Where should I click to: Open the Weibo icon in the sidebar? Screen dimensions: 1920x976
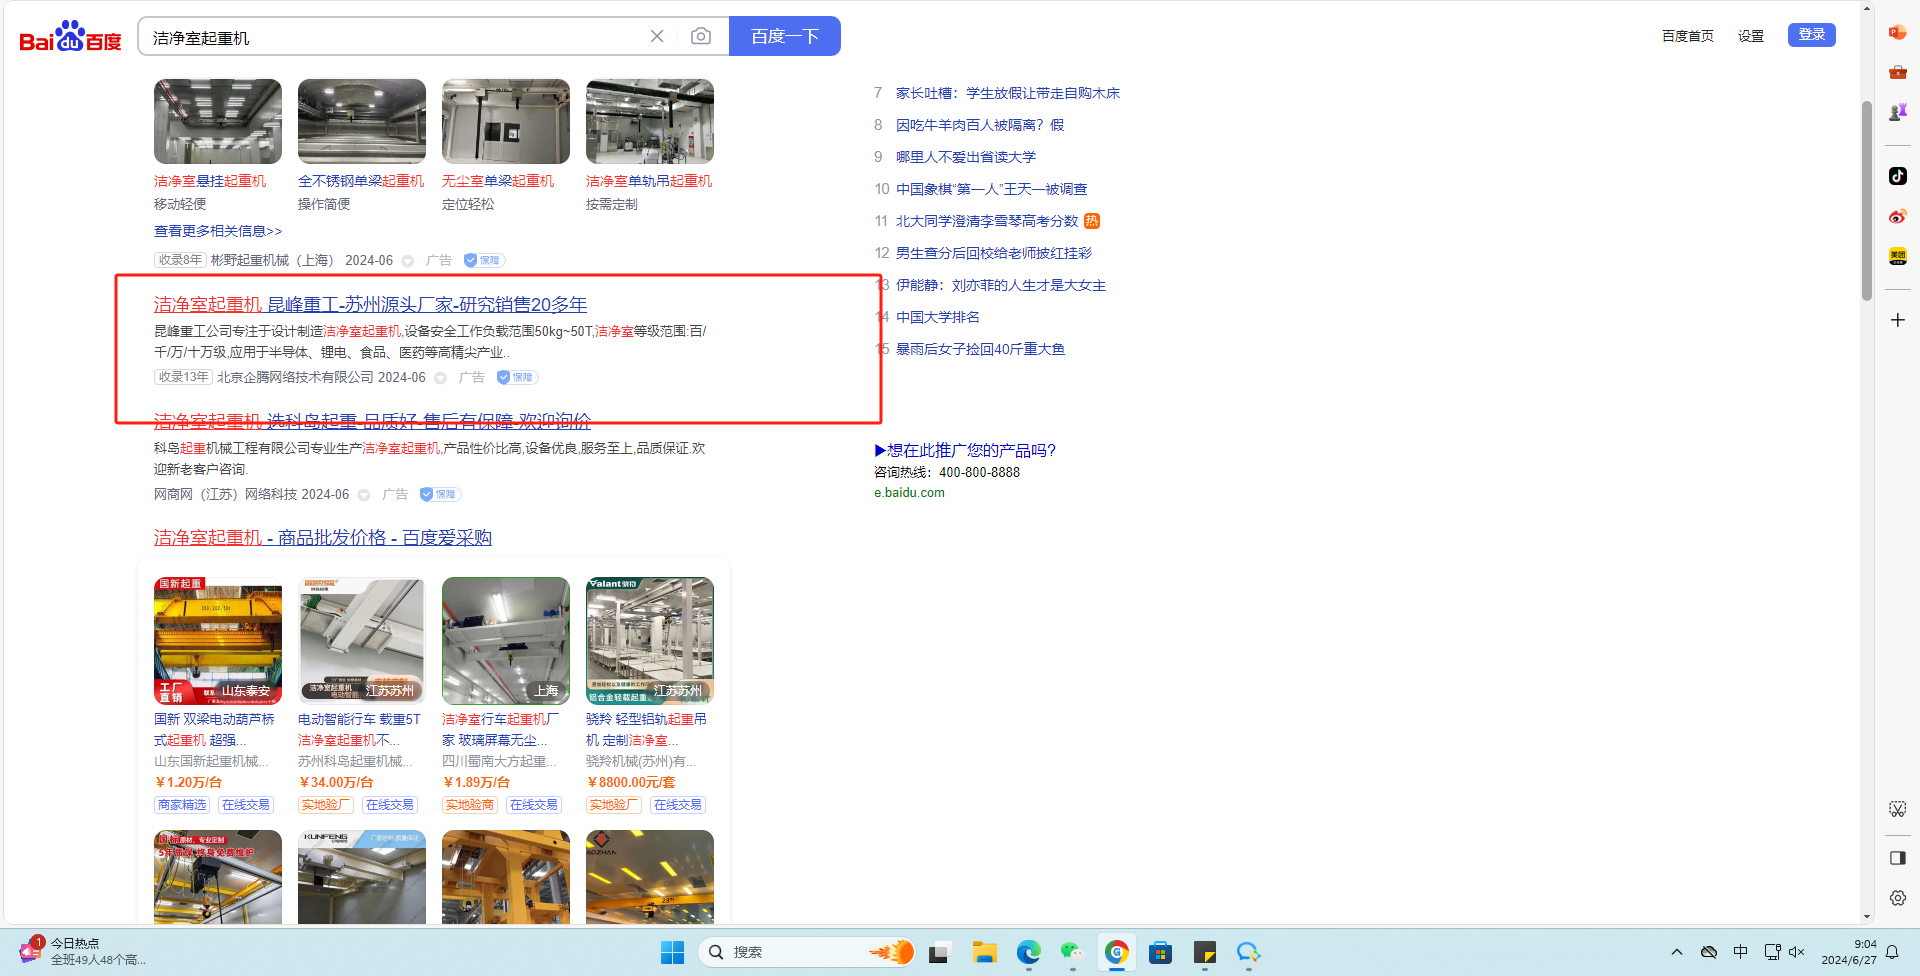pos(1897,216)
